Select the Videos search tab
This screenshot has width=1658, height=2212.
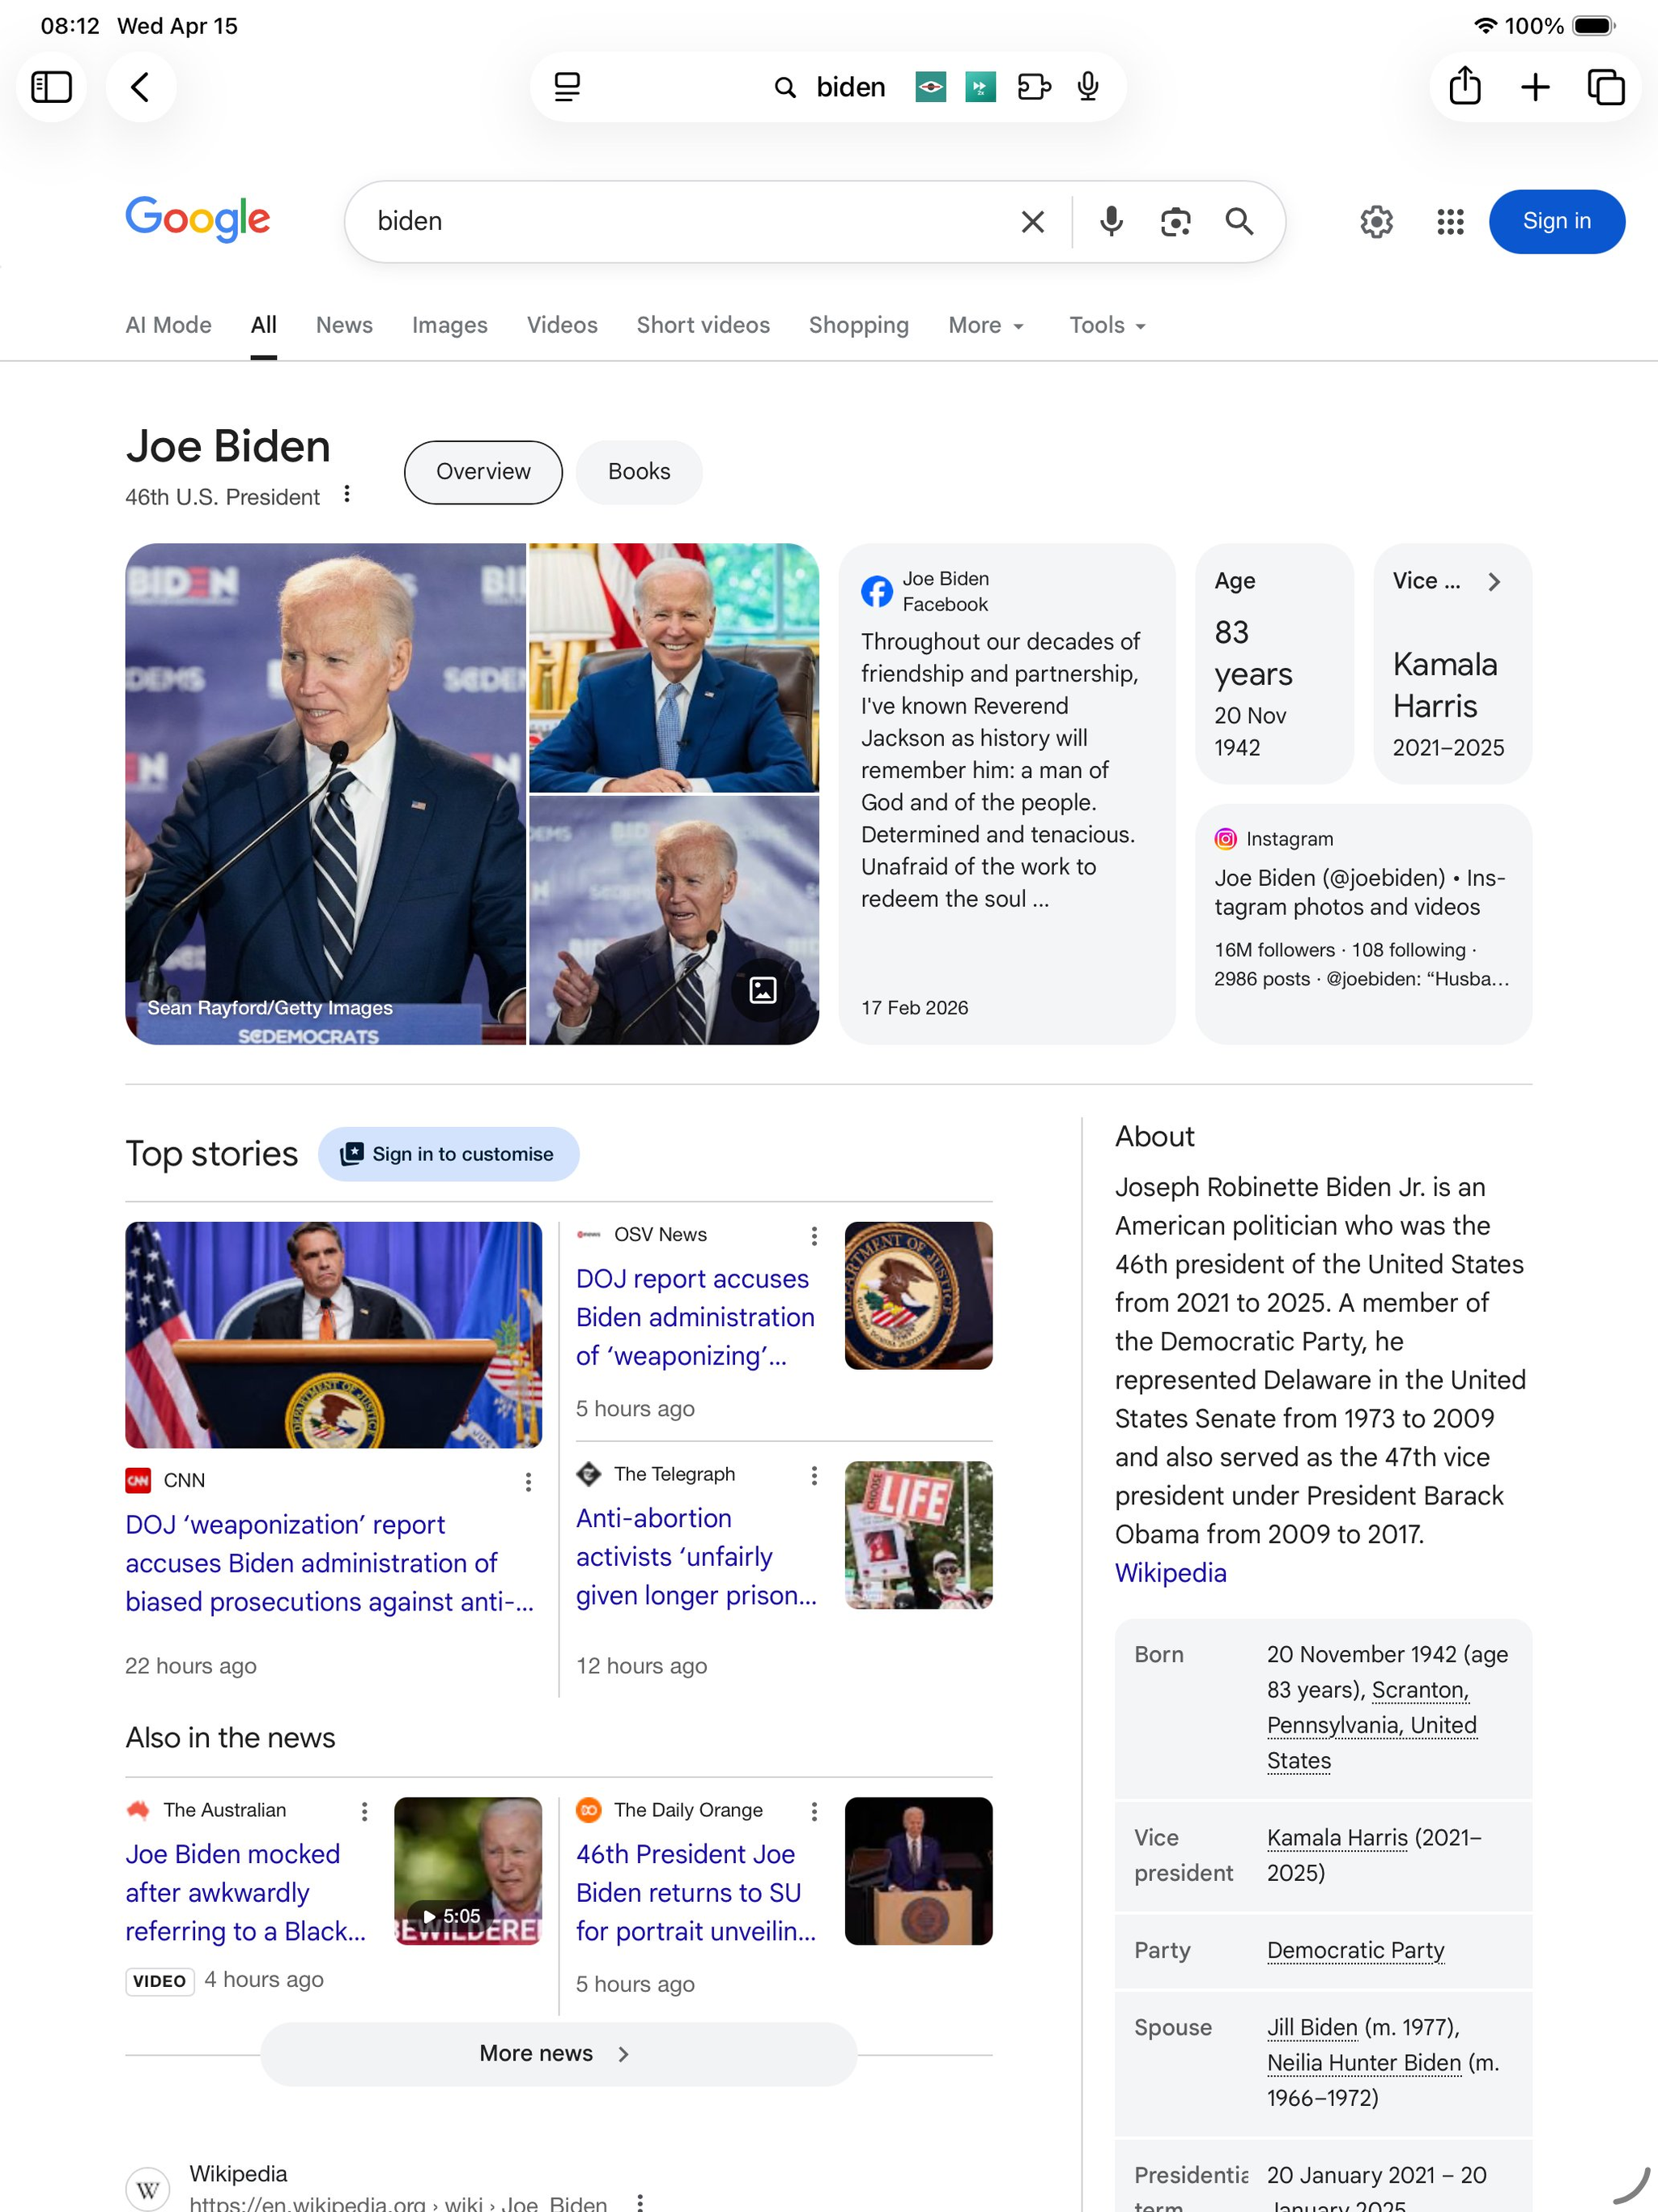pyautogui.click(x=562, y=325)
